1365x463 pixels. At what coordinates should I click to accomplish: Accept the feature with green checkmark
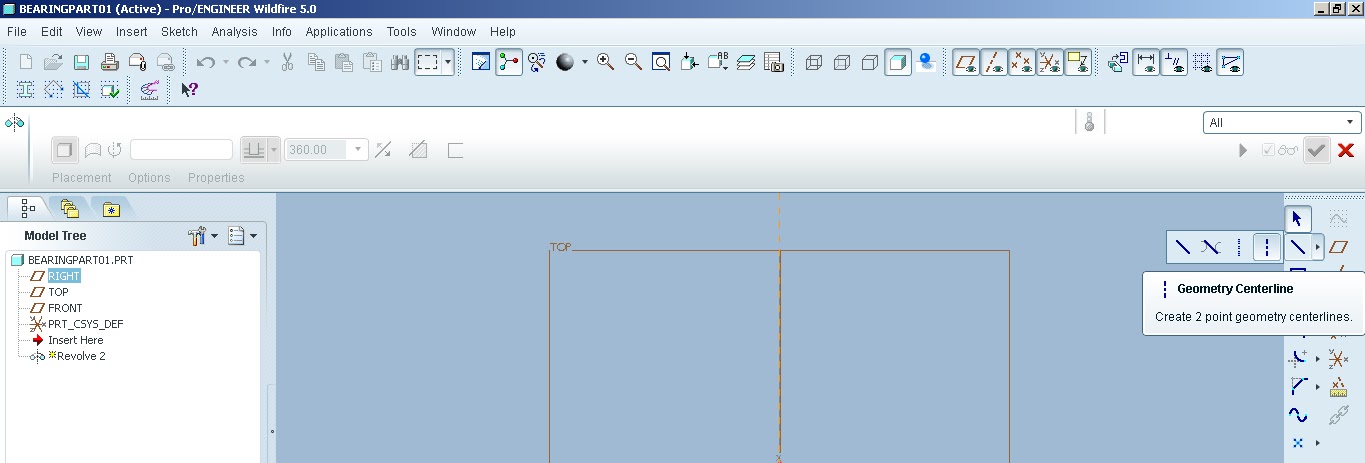click(x=1317, y=150)
